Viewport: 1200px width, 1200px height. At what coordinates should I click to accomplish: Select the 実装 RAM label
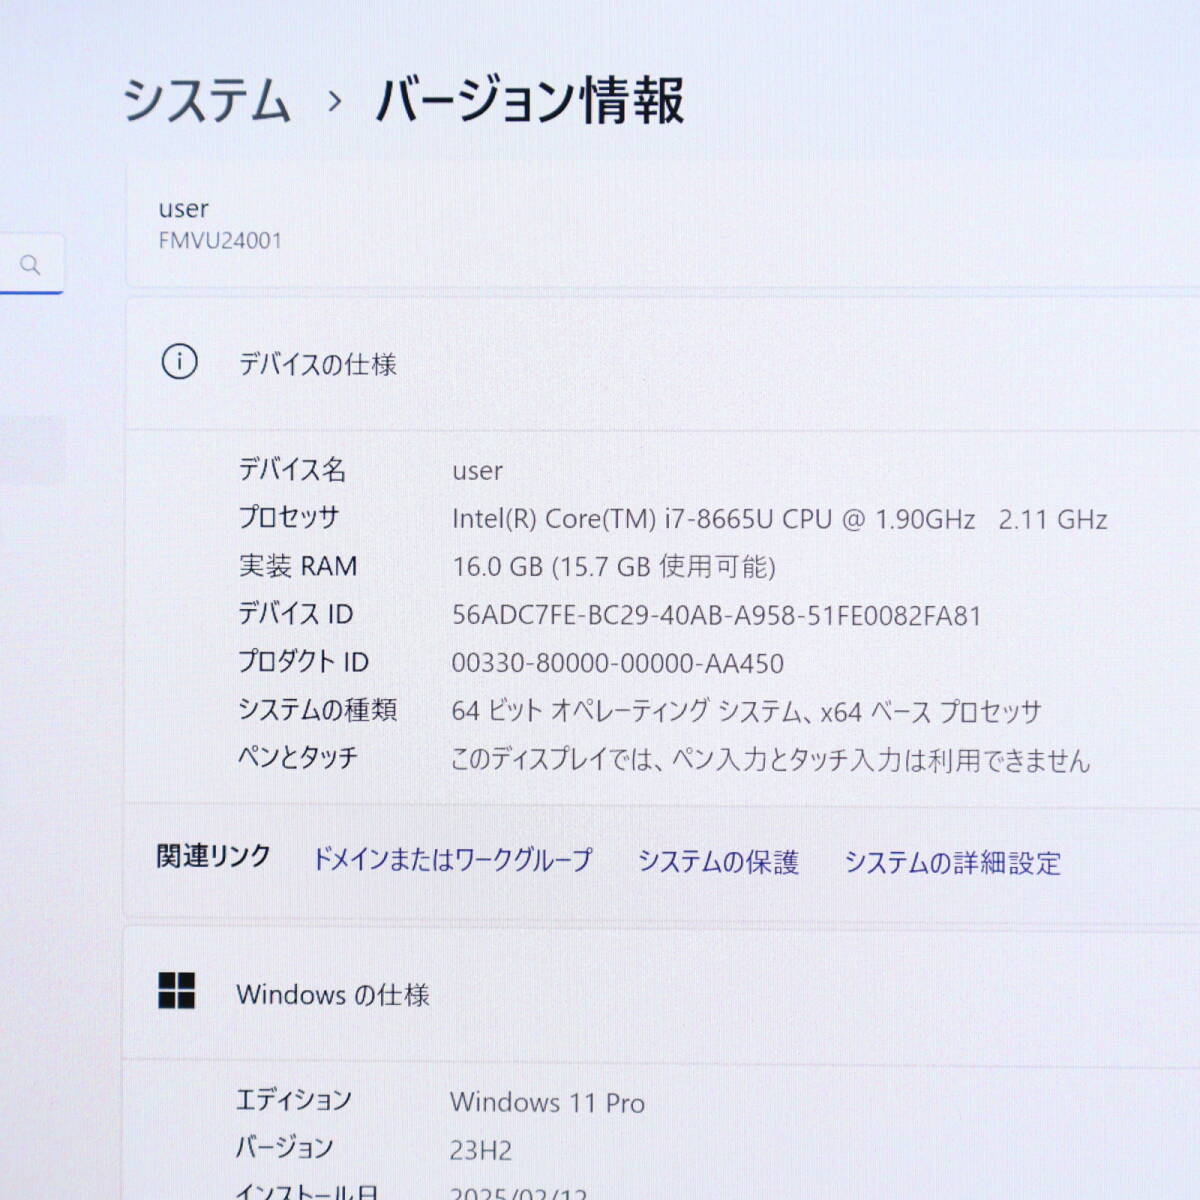click(298, 566)
